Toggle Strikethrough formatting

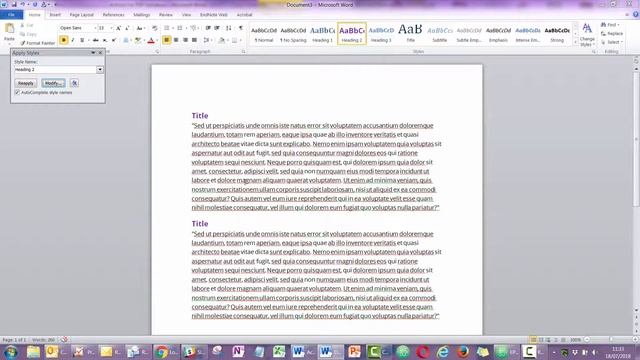(96, 40)
